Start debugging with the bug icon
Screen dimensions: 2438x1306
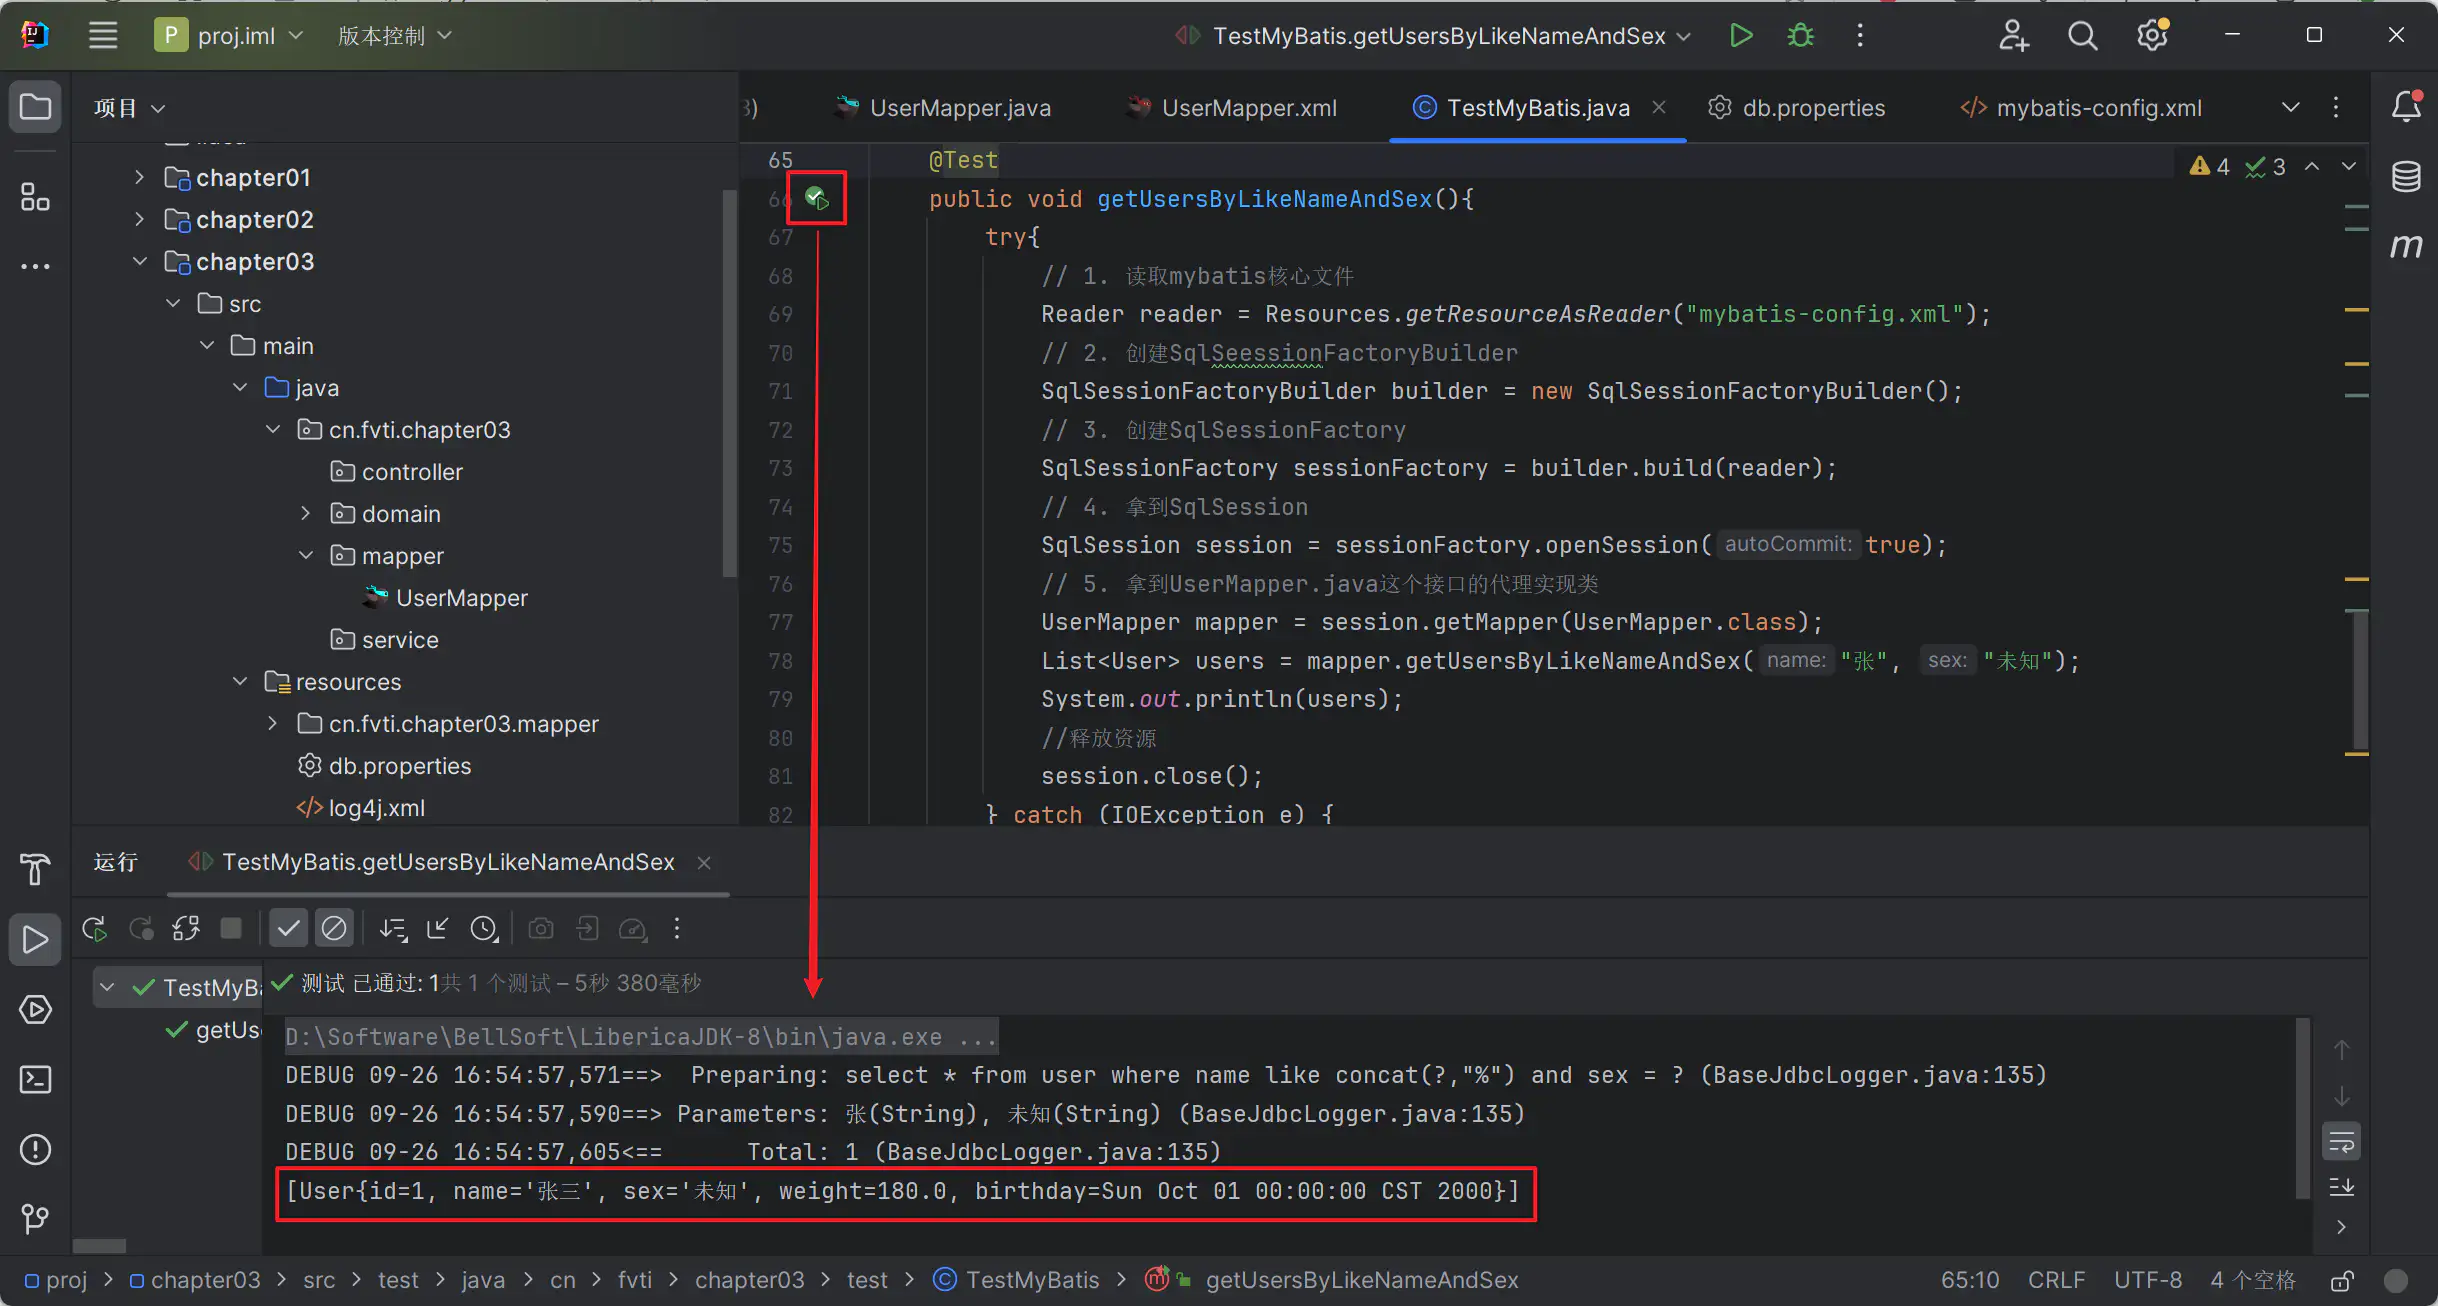coord(1801,36)
